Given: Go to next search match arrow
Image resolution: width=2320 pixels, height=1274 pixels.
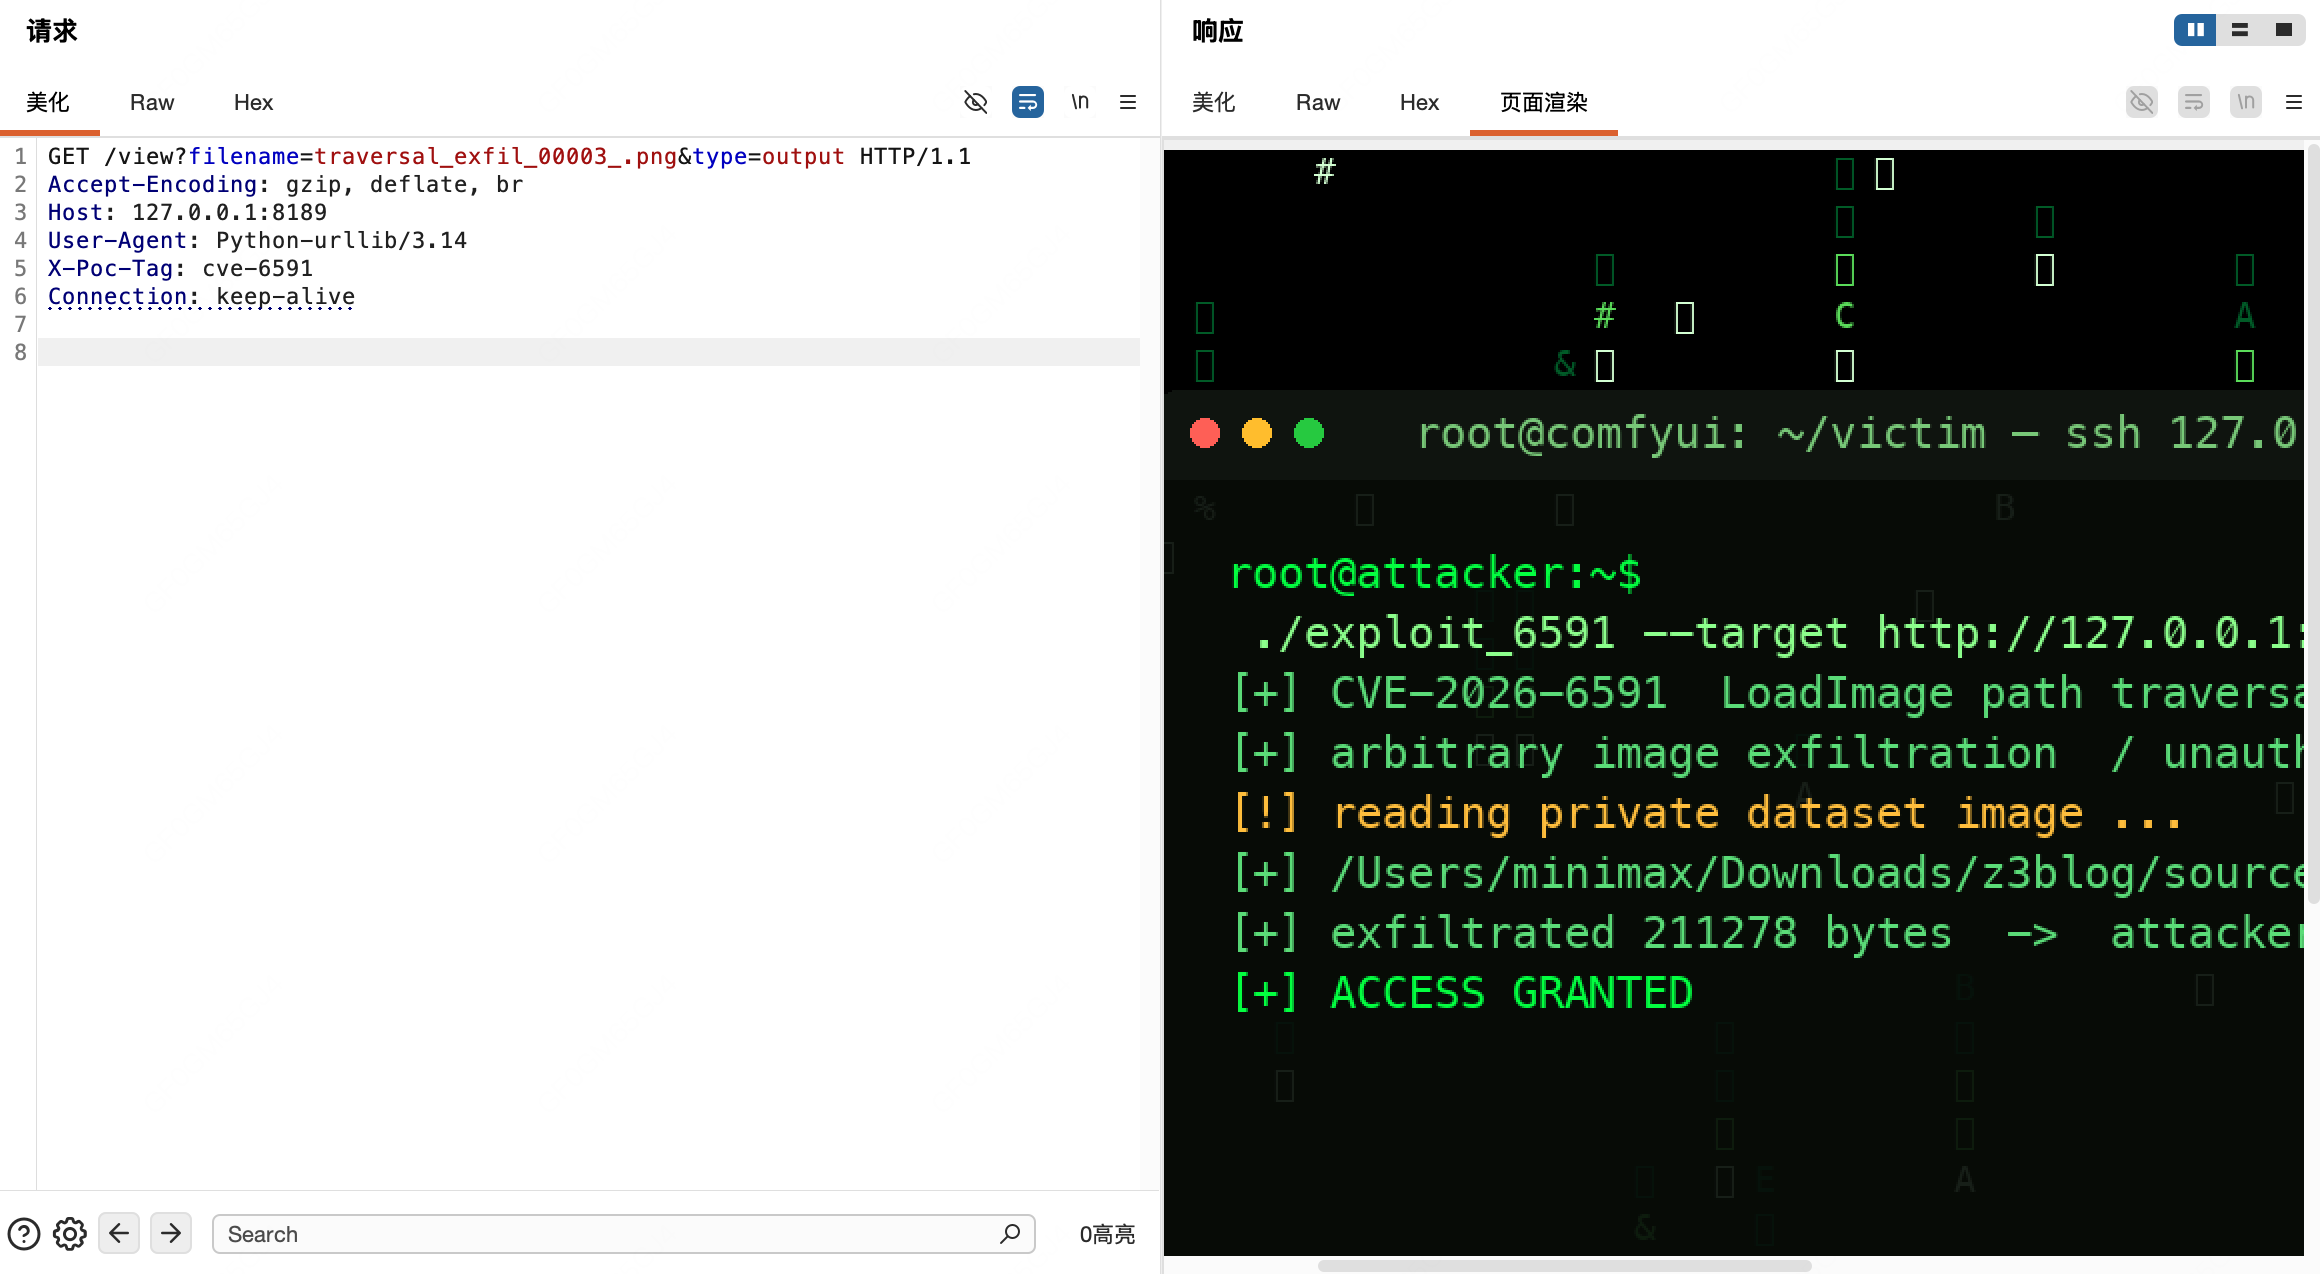Looking at the screenshot, I should tap(171, 1233).
